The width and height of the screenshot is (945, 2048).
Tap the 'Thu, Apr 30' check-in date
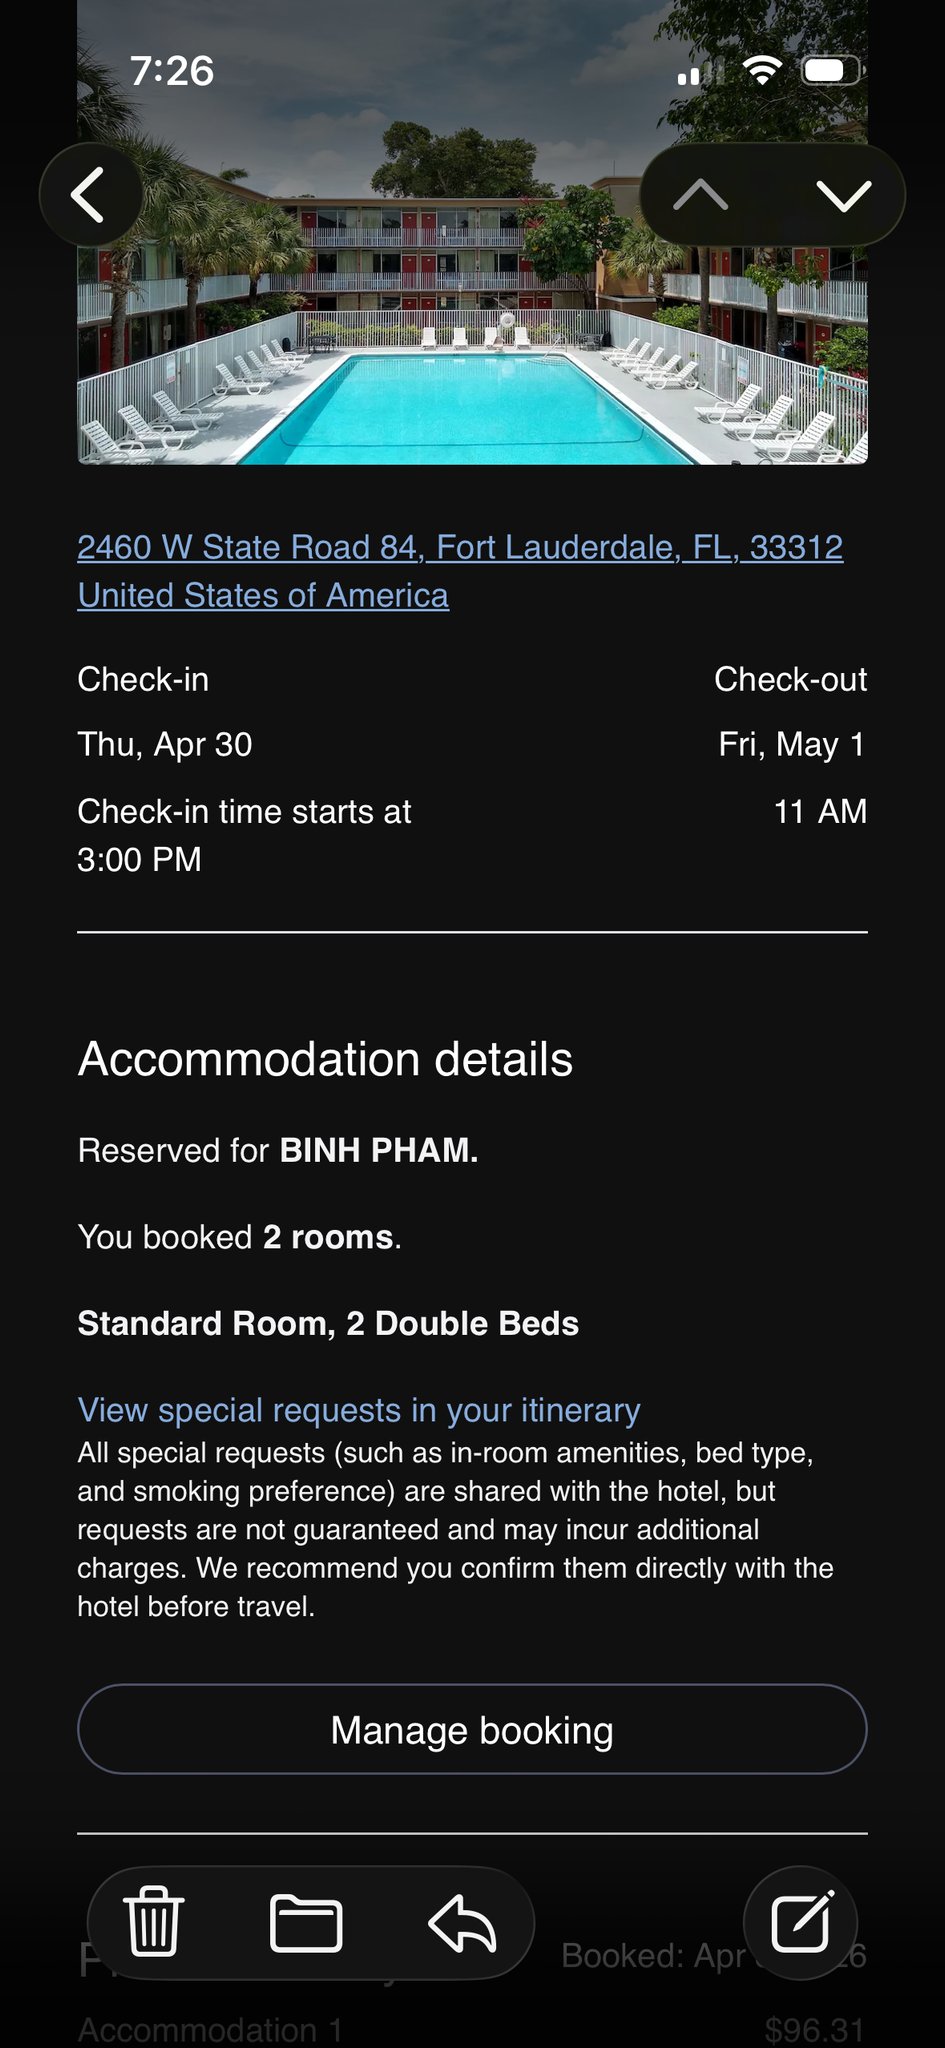click(x=165, y=745)
